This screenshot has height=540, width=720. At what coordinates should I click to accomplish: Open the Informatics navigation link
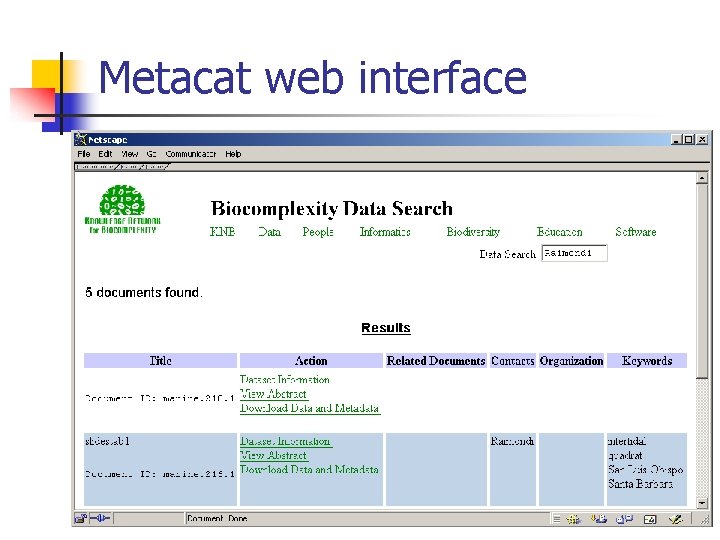click(x=385, y=232)
